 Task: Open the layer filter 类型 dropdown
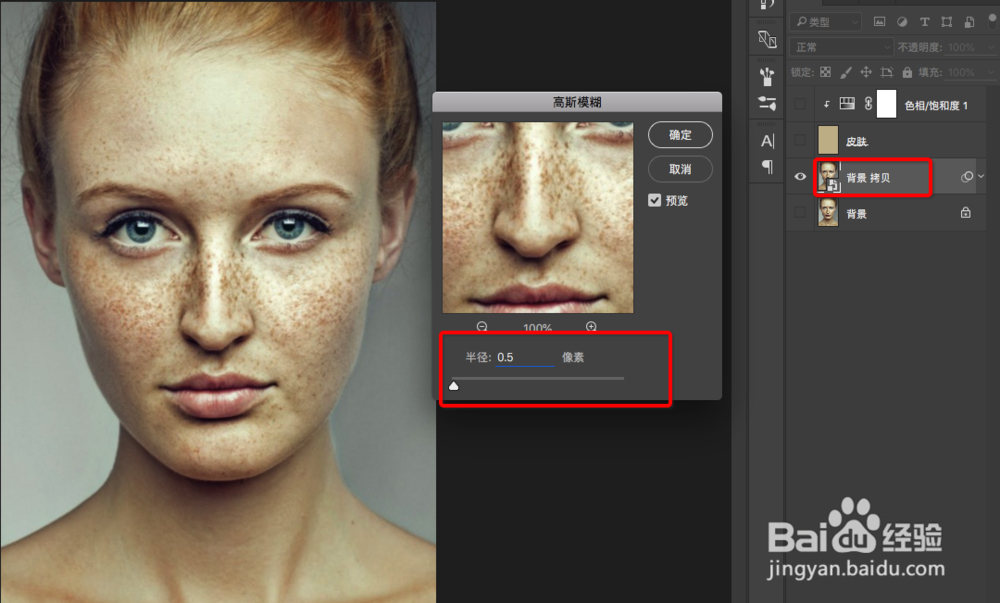[x=826, y=22]
